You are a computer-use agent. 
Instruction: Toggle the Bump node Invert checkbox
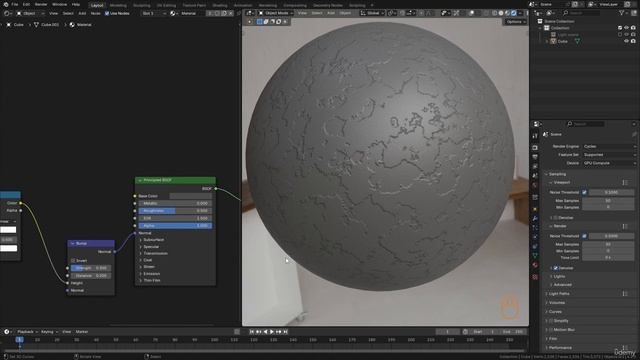[x=73, y=260]
